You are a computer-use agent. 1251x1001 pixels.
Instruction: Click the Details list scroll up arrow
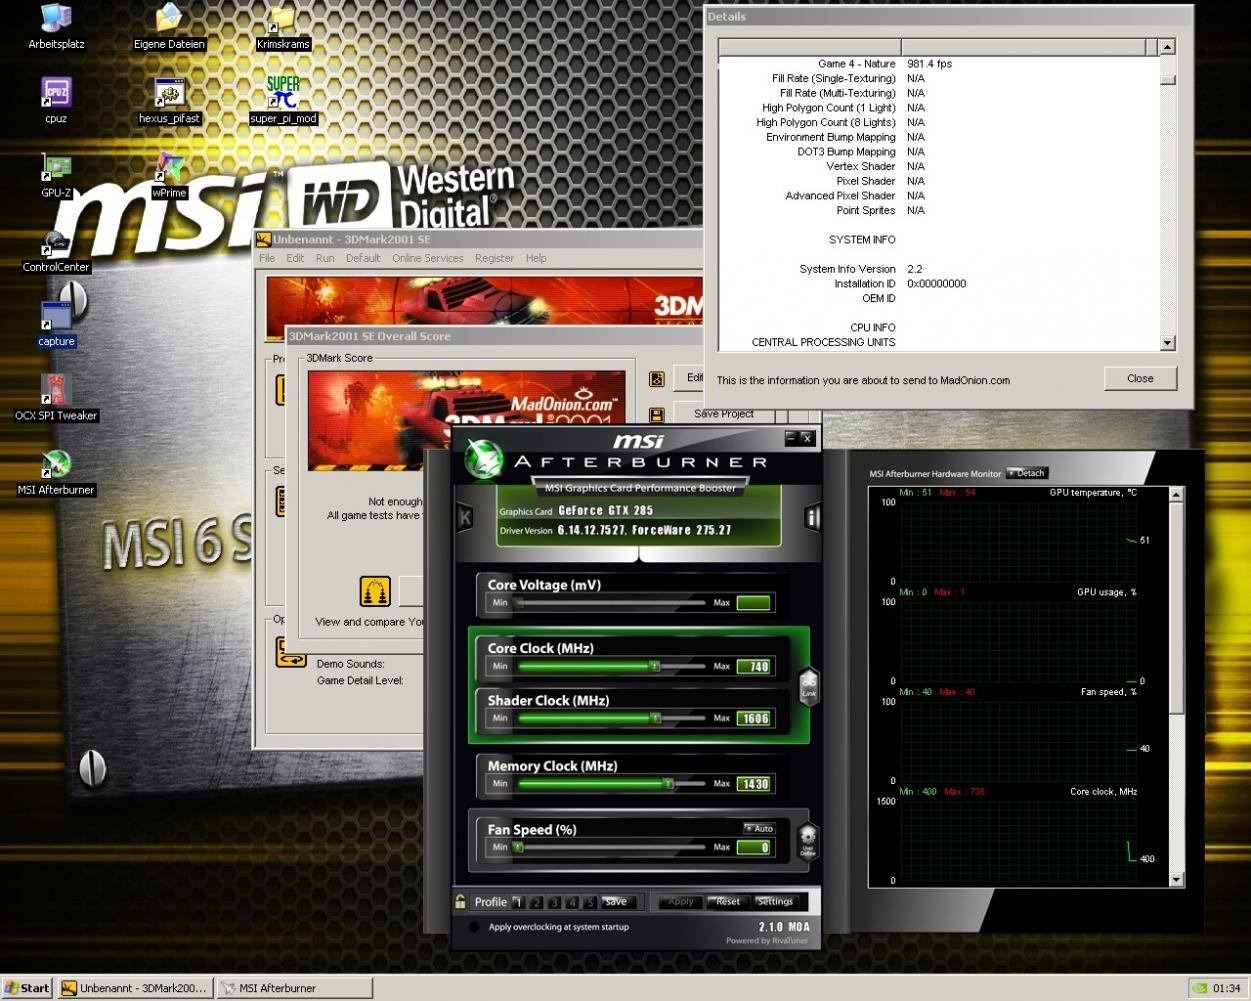1167,47
